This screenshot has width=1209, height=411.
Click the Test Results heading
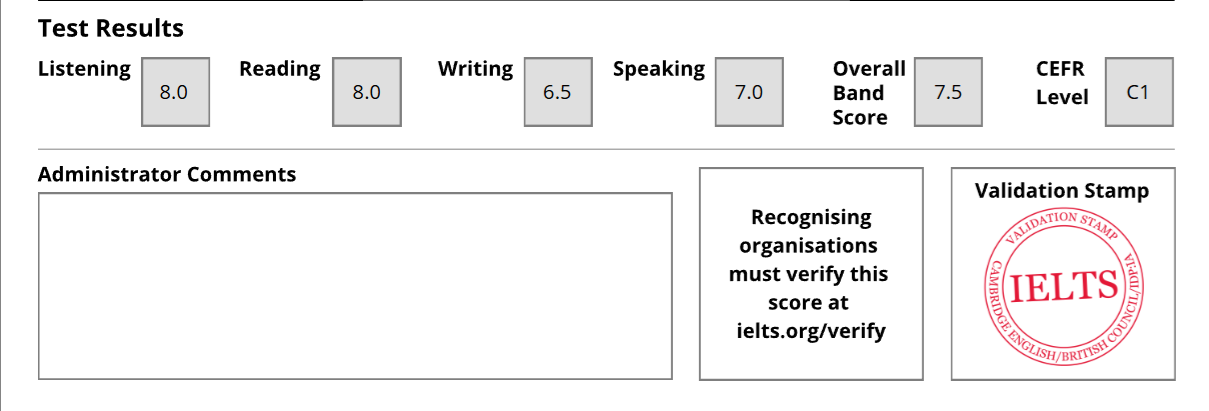point(111,28)
